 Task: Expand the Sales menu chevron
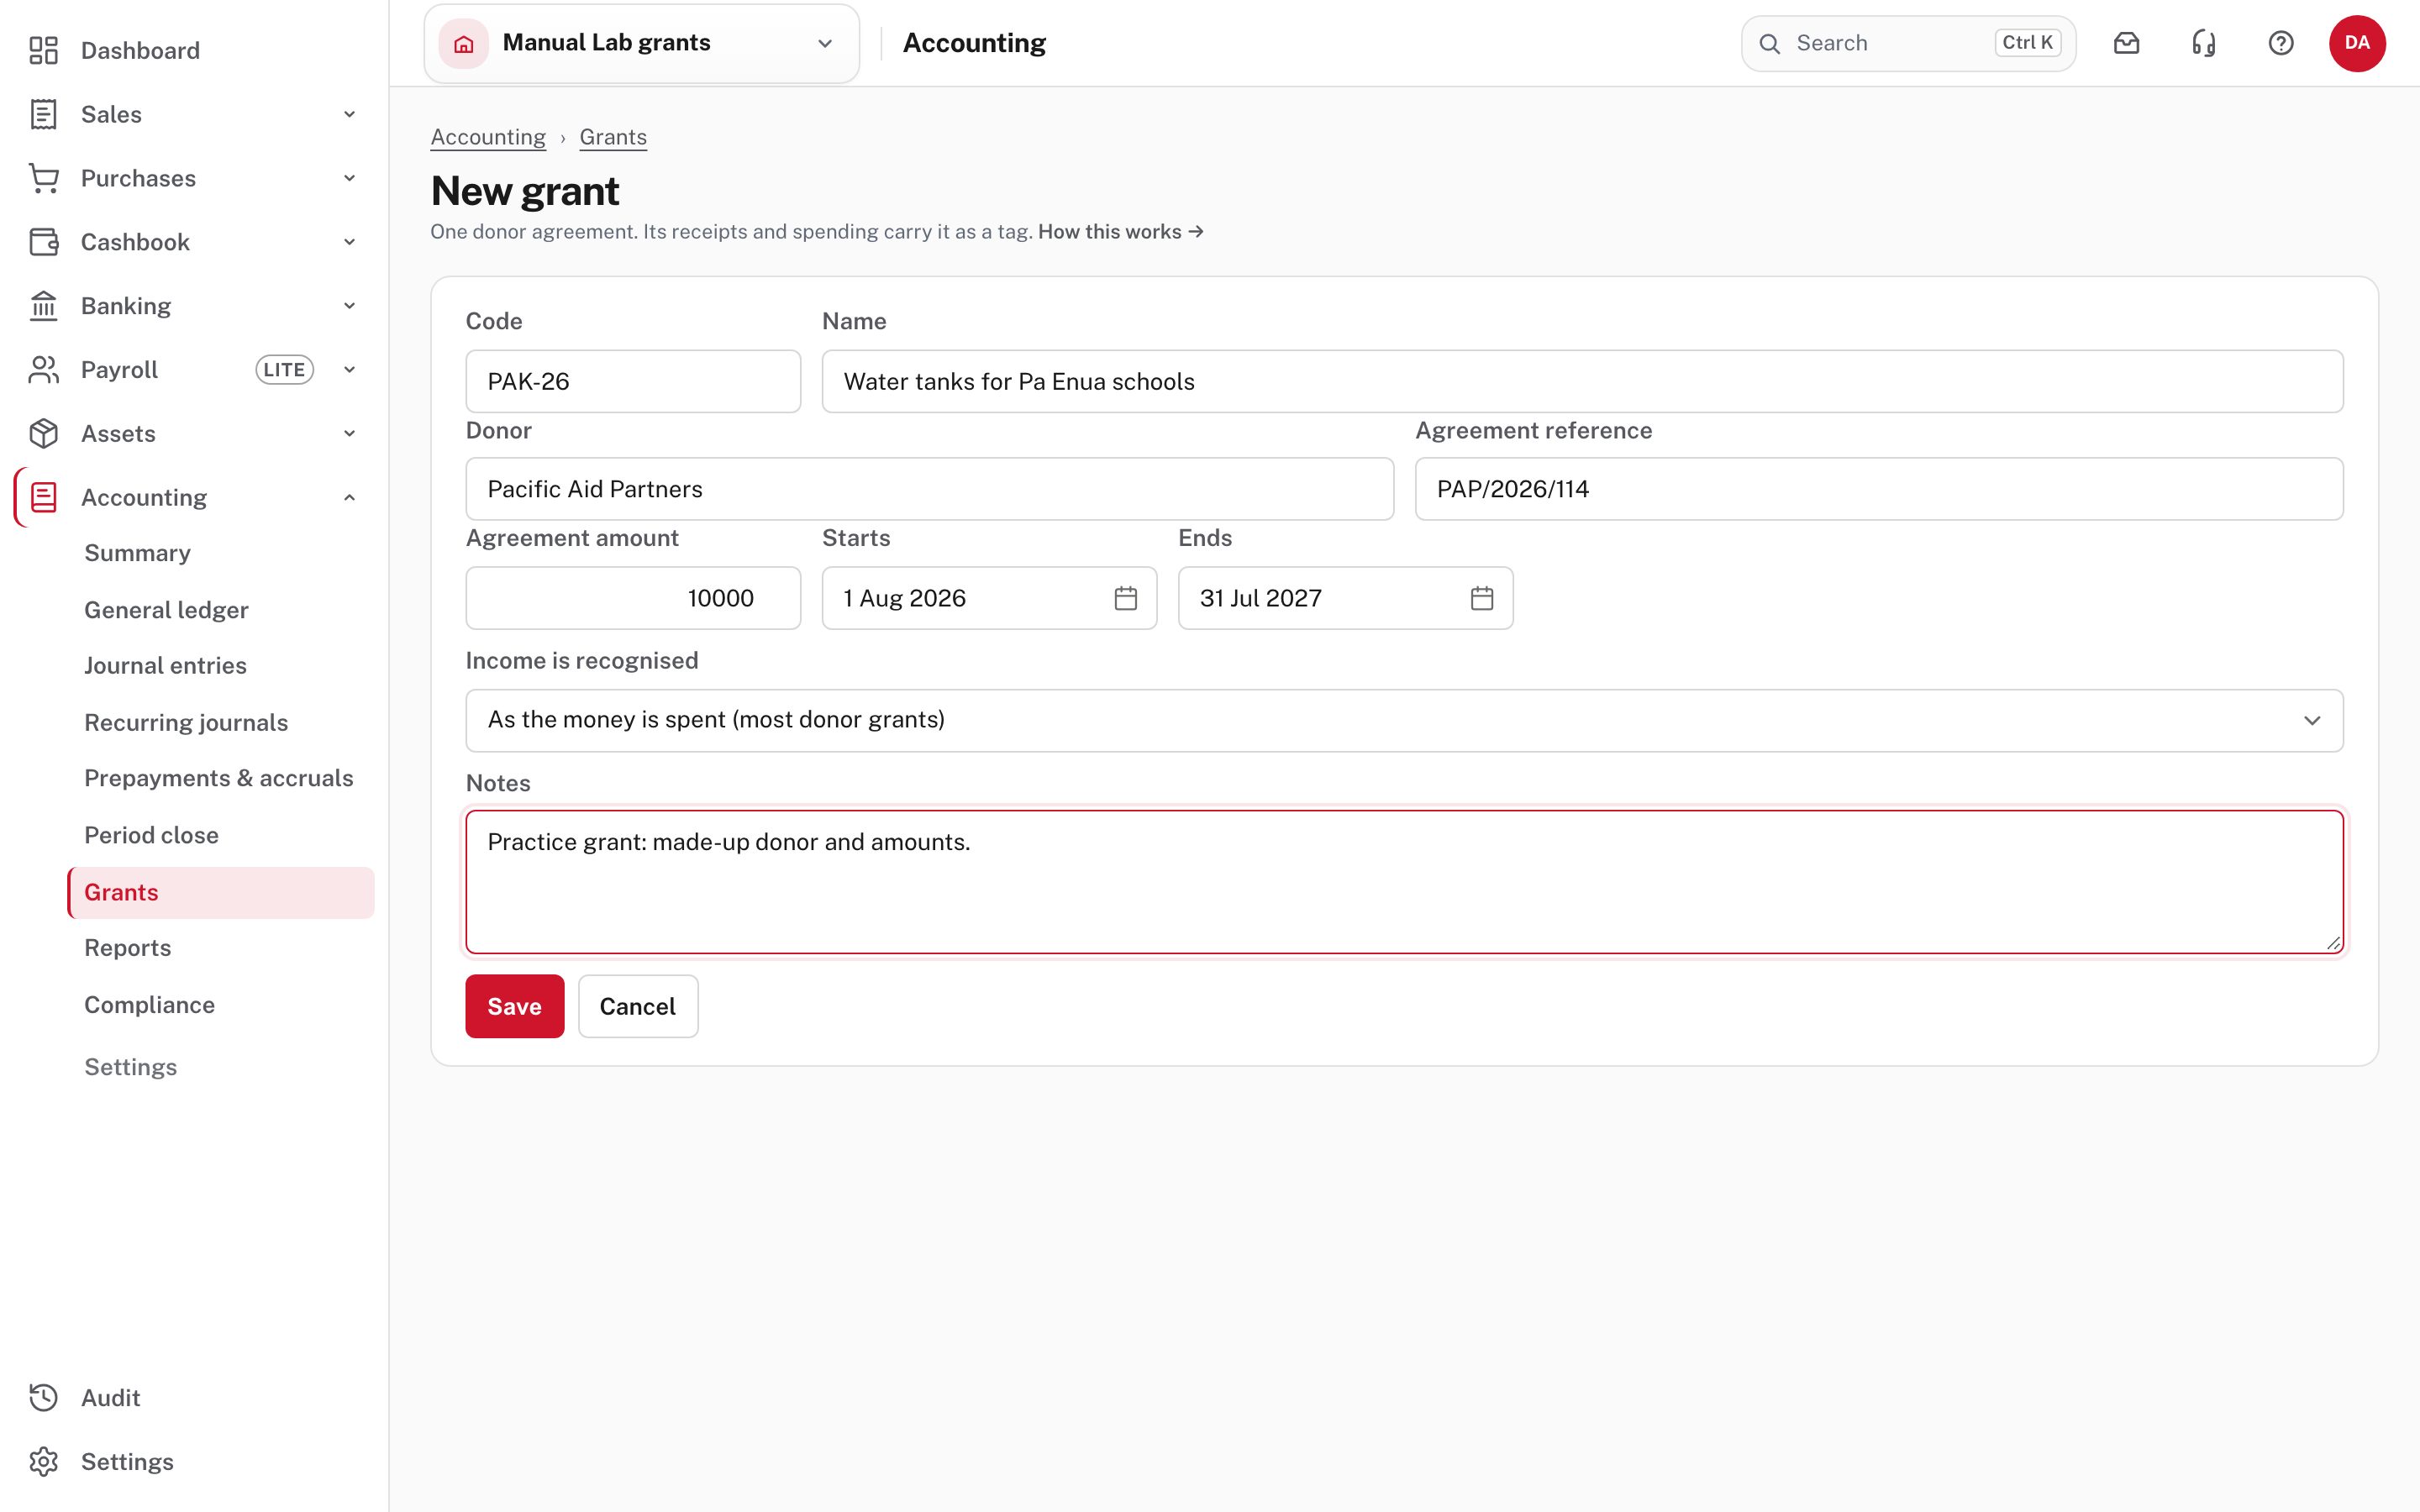point(349,114)
